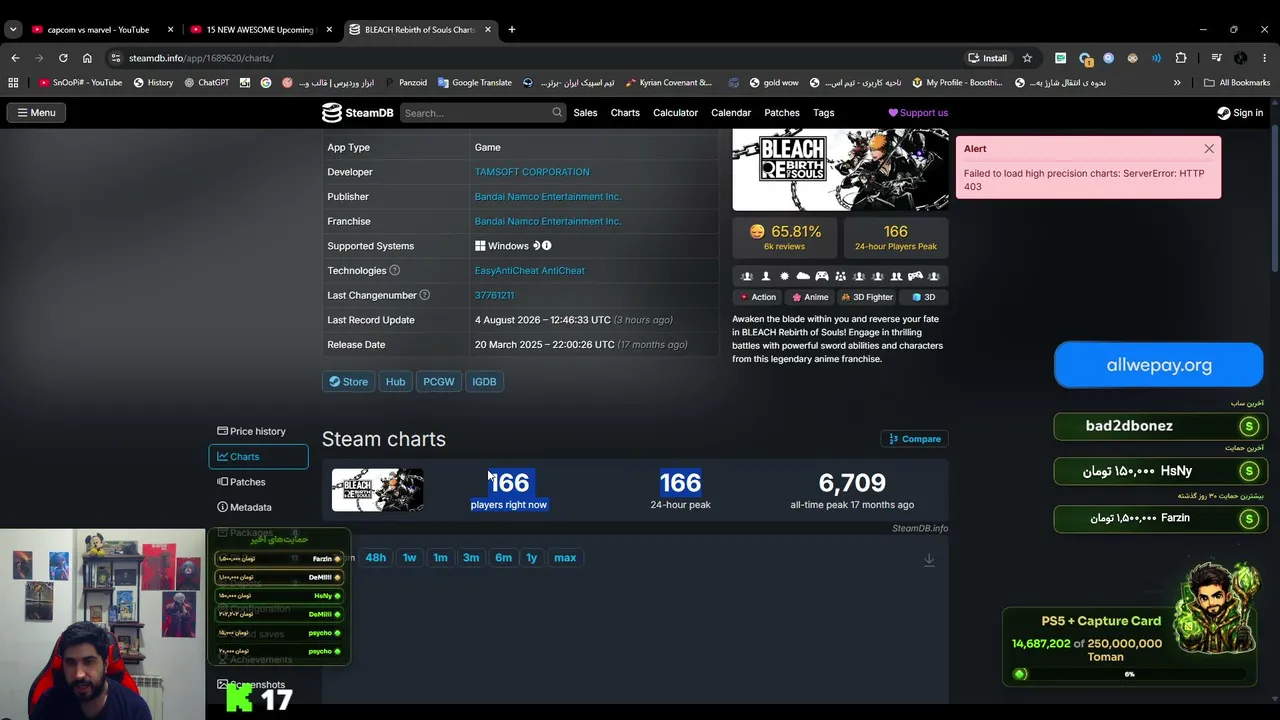Click the search magnifier icon in SteamDB

557,113
